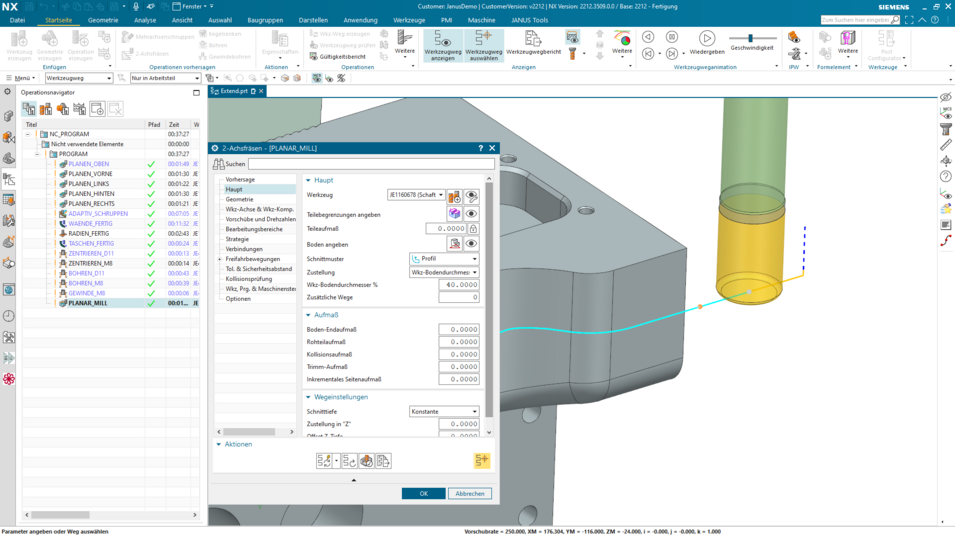The height and width of the screenshot is (537, 955).
Task: Click the pause playback button
Action: [x=672, y=37]
